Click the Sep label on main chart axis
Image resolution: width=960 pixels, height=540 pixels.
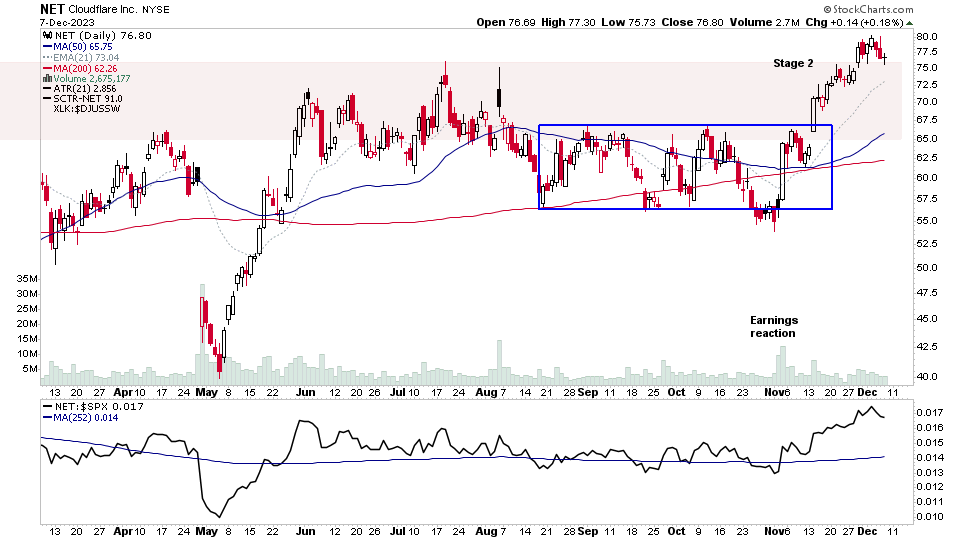point(588,392)
